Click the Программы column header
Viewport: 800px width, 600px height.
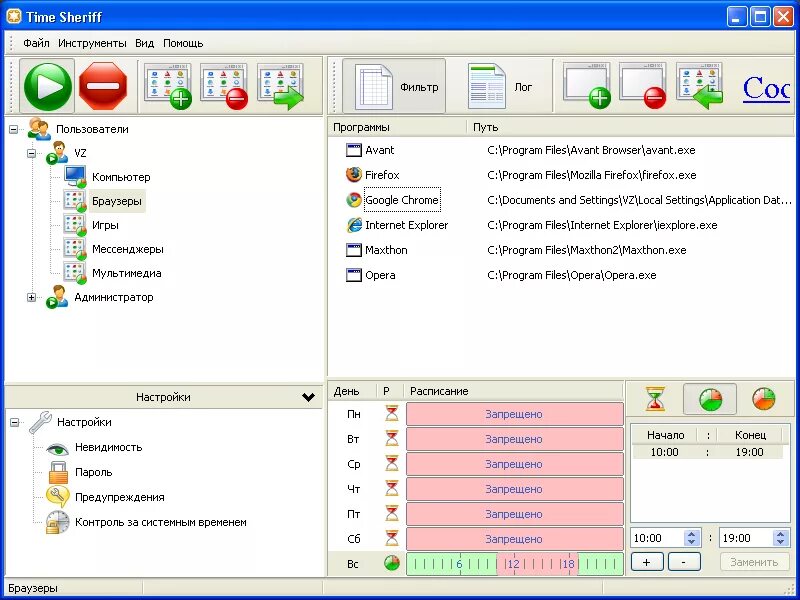click(397, 127)
